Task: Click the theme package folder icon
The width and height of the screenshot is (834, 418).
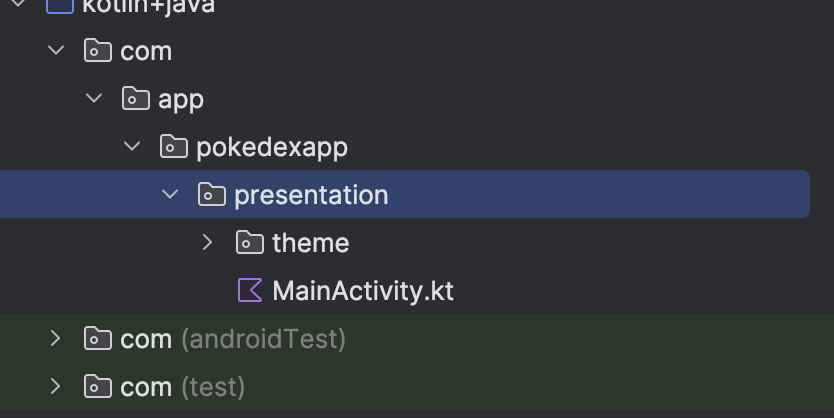Action: pyautogui.click(x=249, y=243)
